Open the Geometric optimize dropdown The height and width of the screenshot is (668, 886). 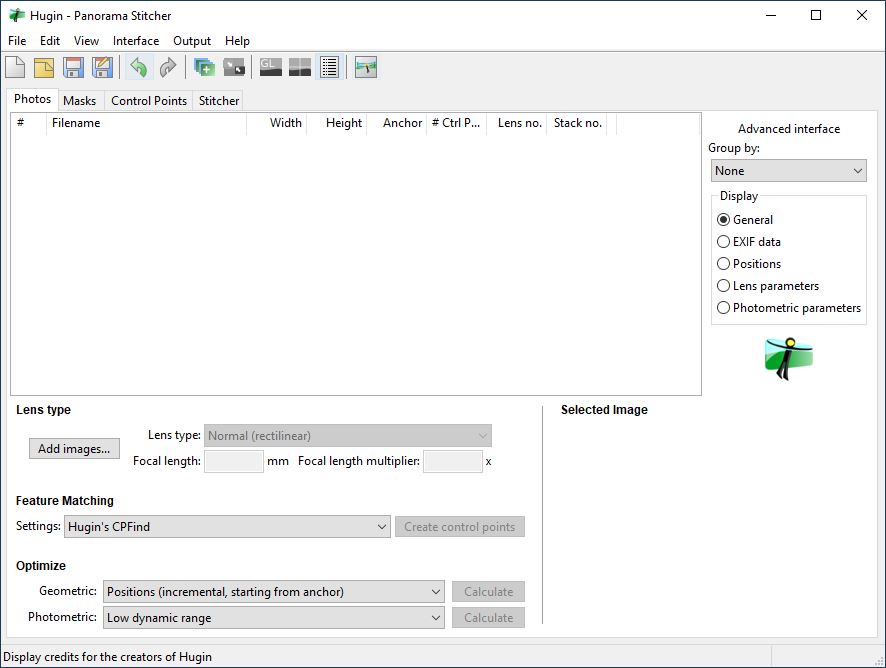point(273,592)
